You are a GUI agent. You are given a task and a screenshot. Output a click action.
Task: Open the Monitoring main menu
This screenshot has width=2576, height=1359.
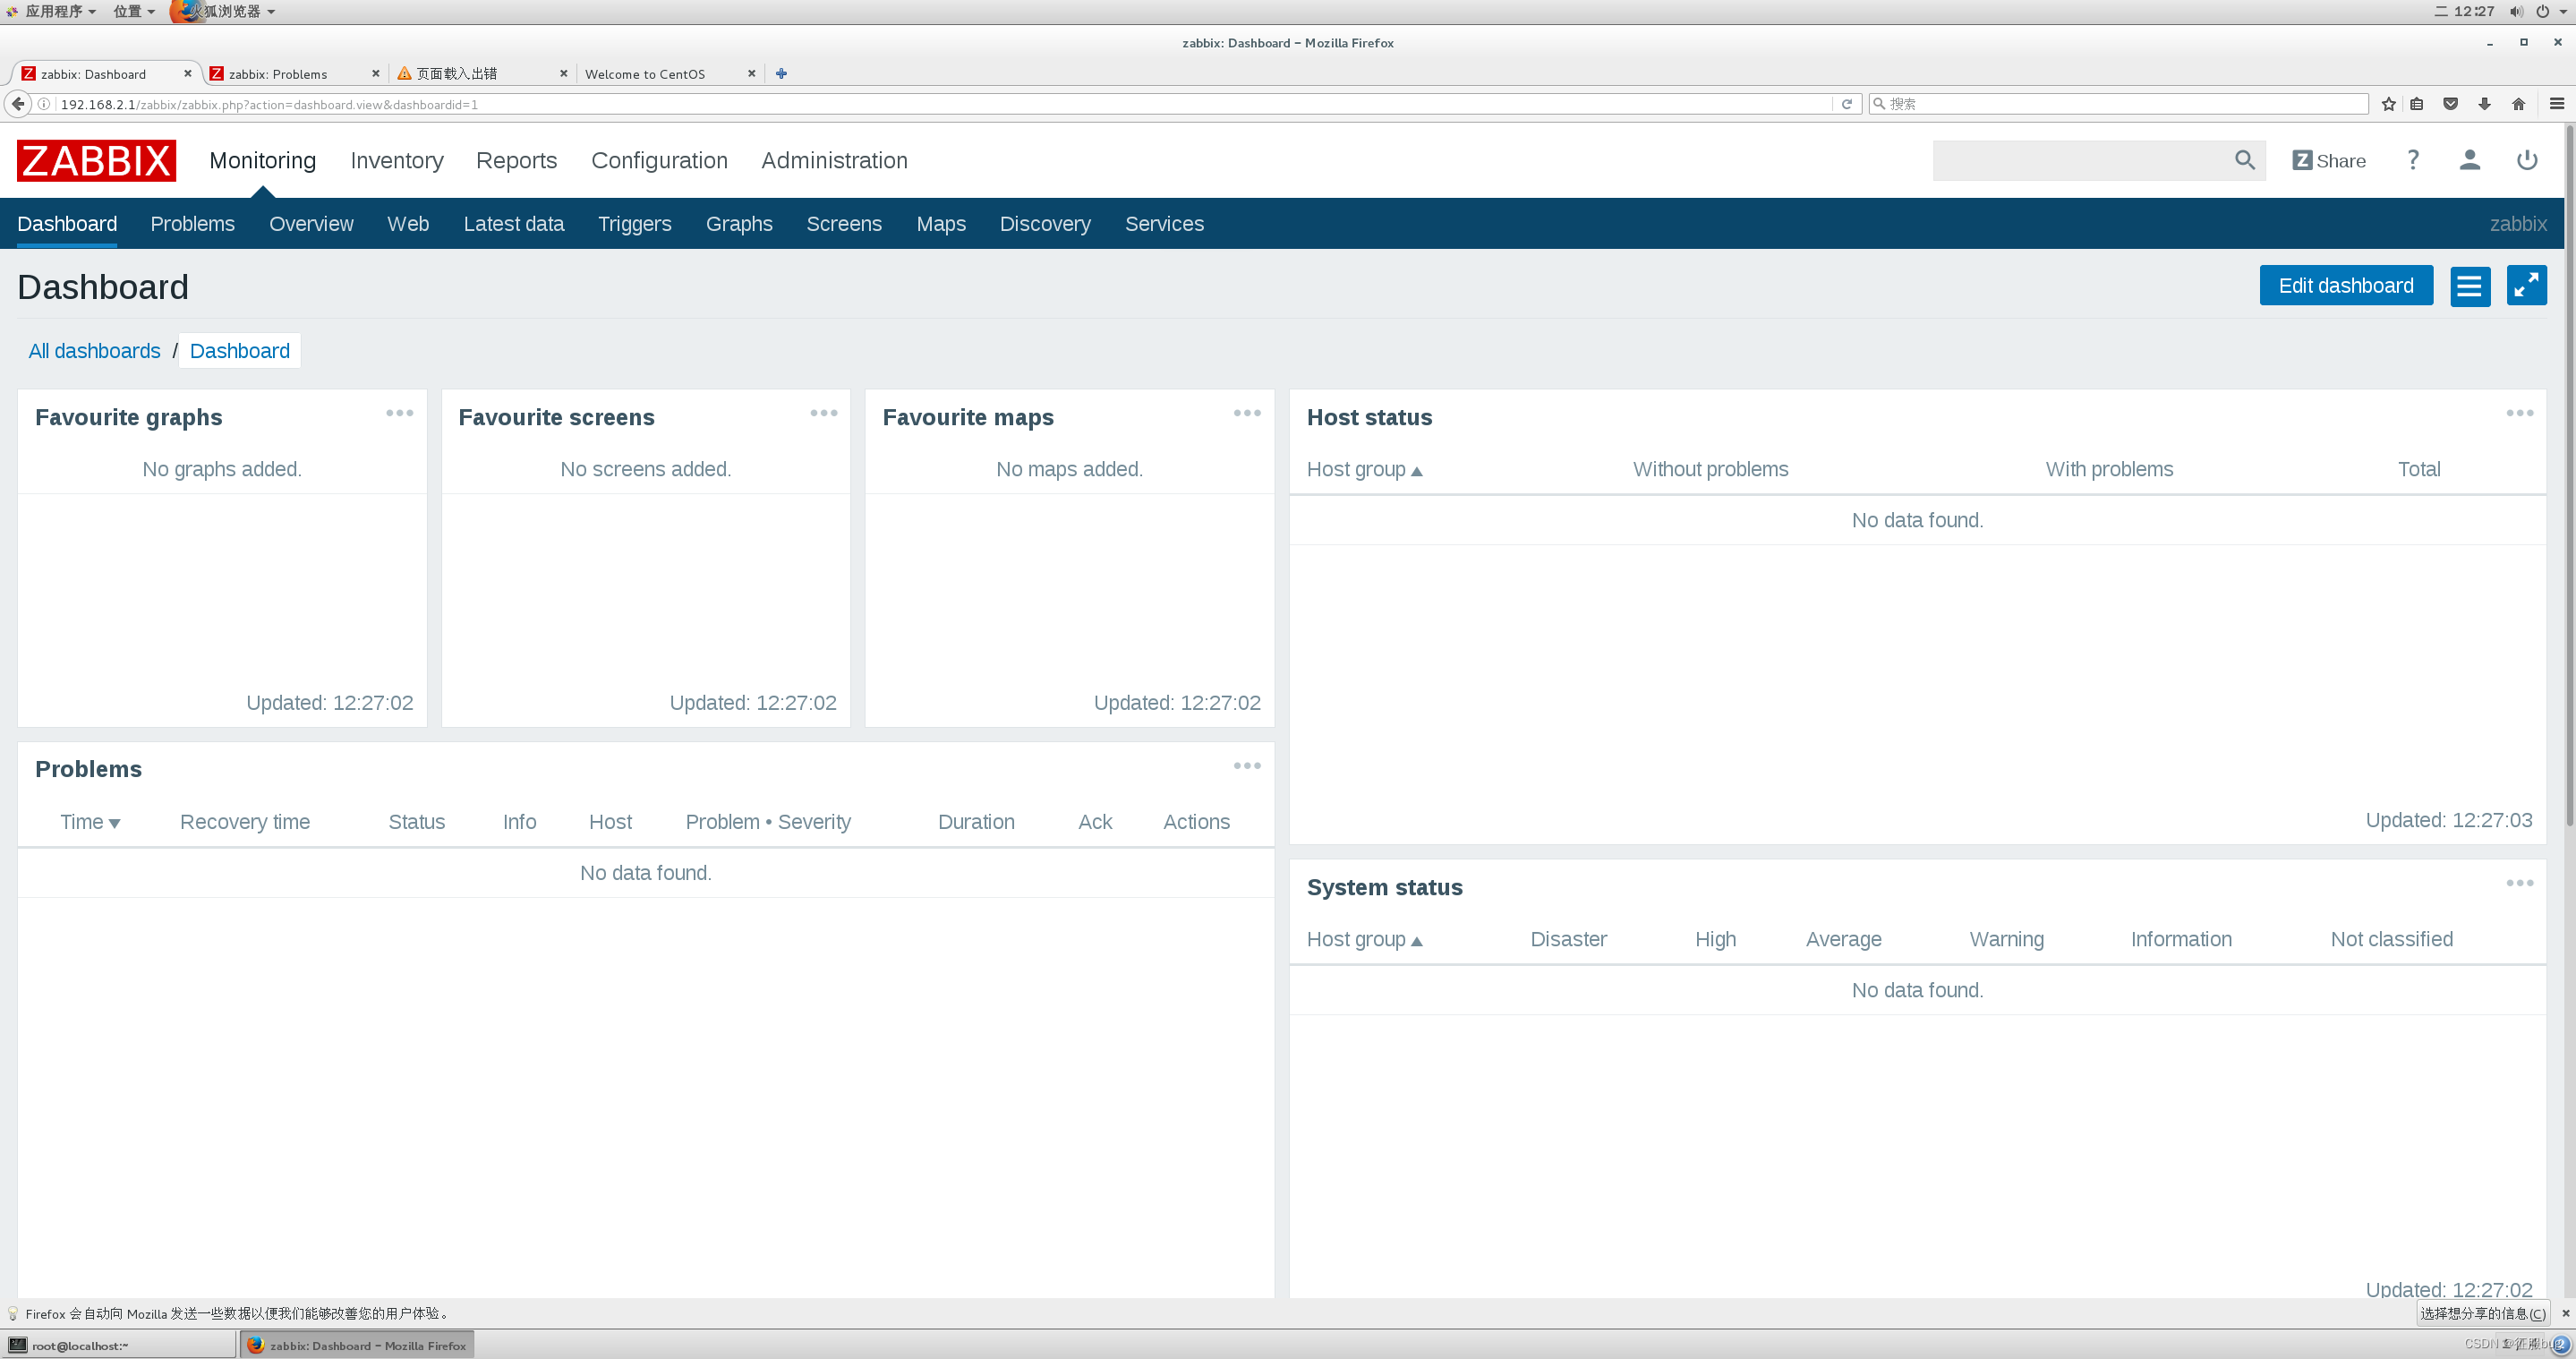tap(262, 160)
